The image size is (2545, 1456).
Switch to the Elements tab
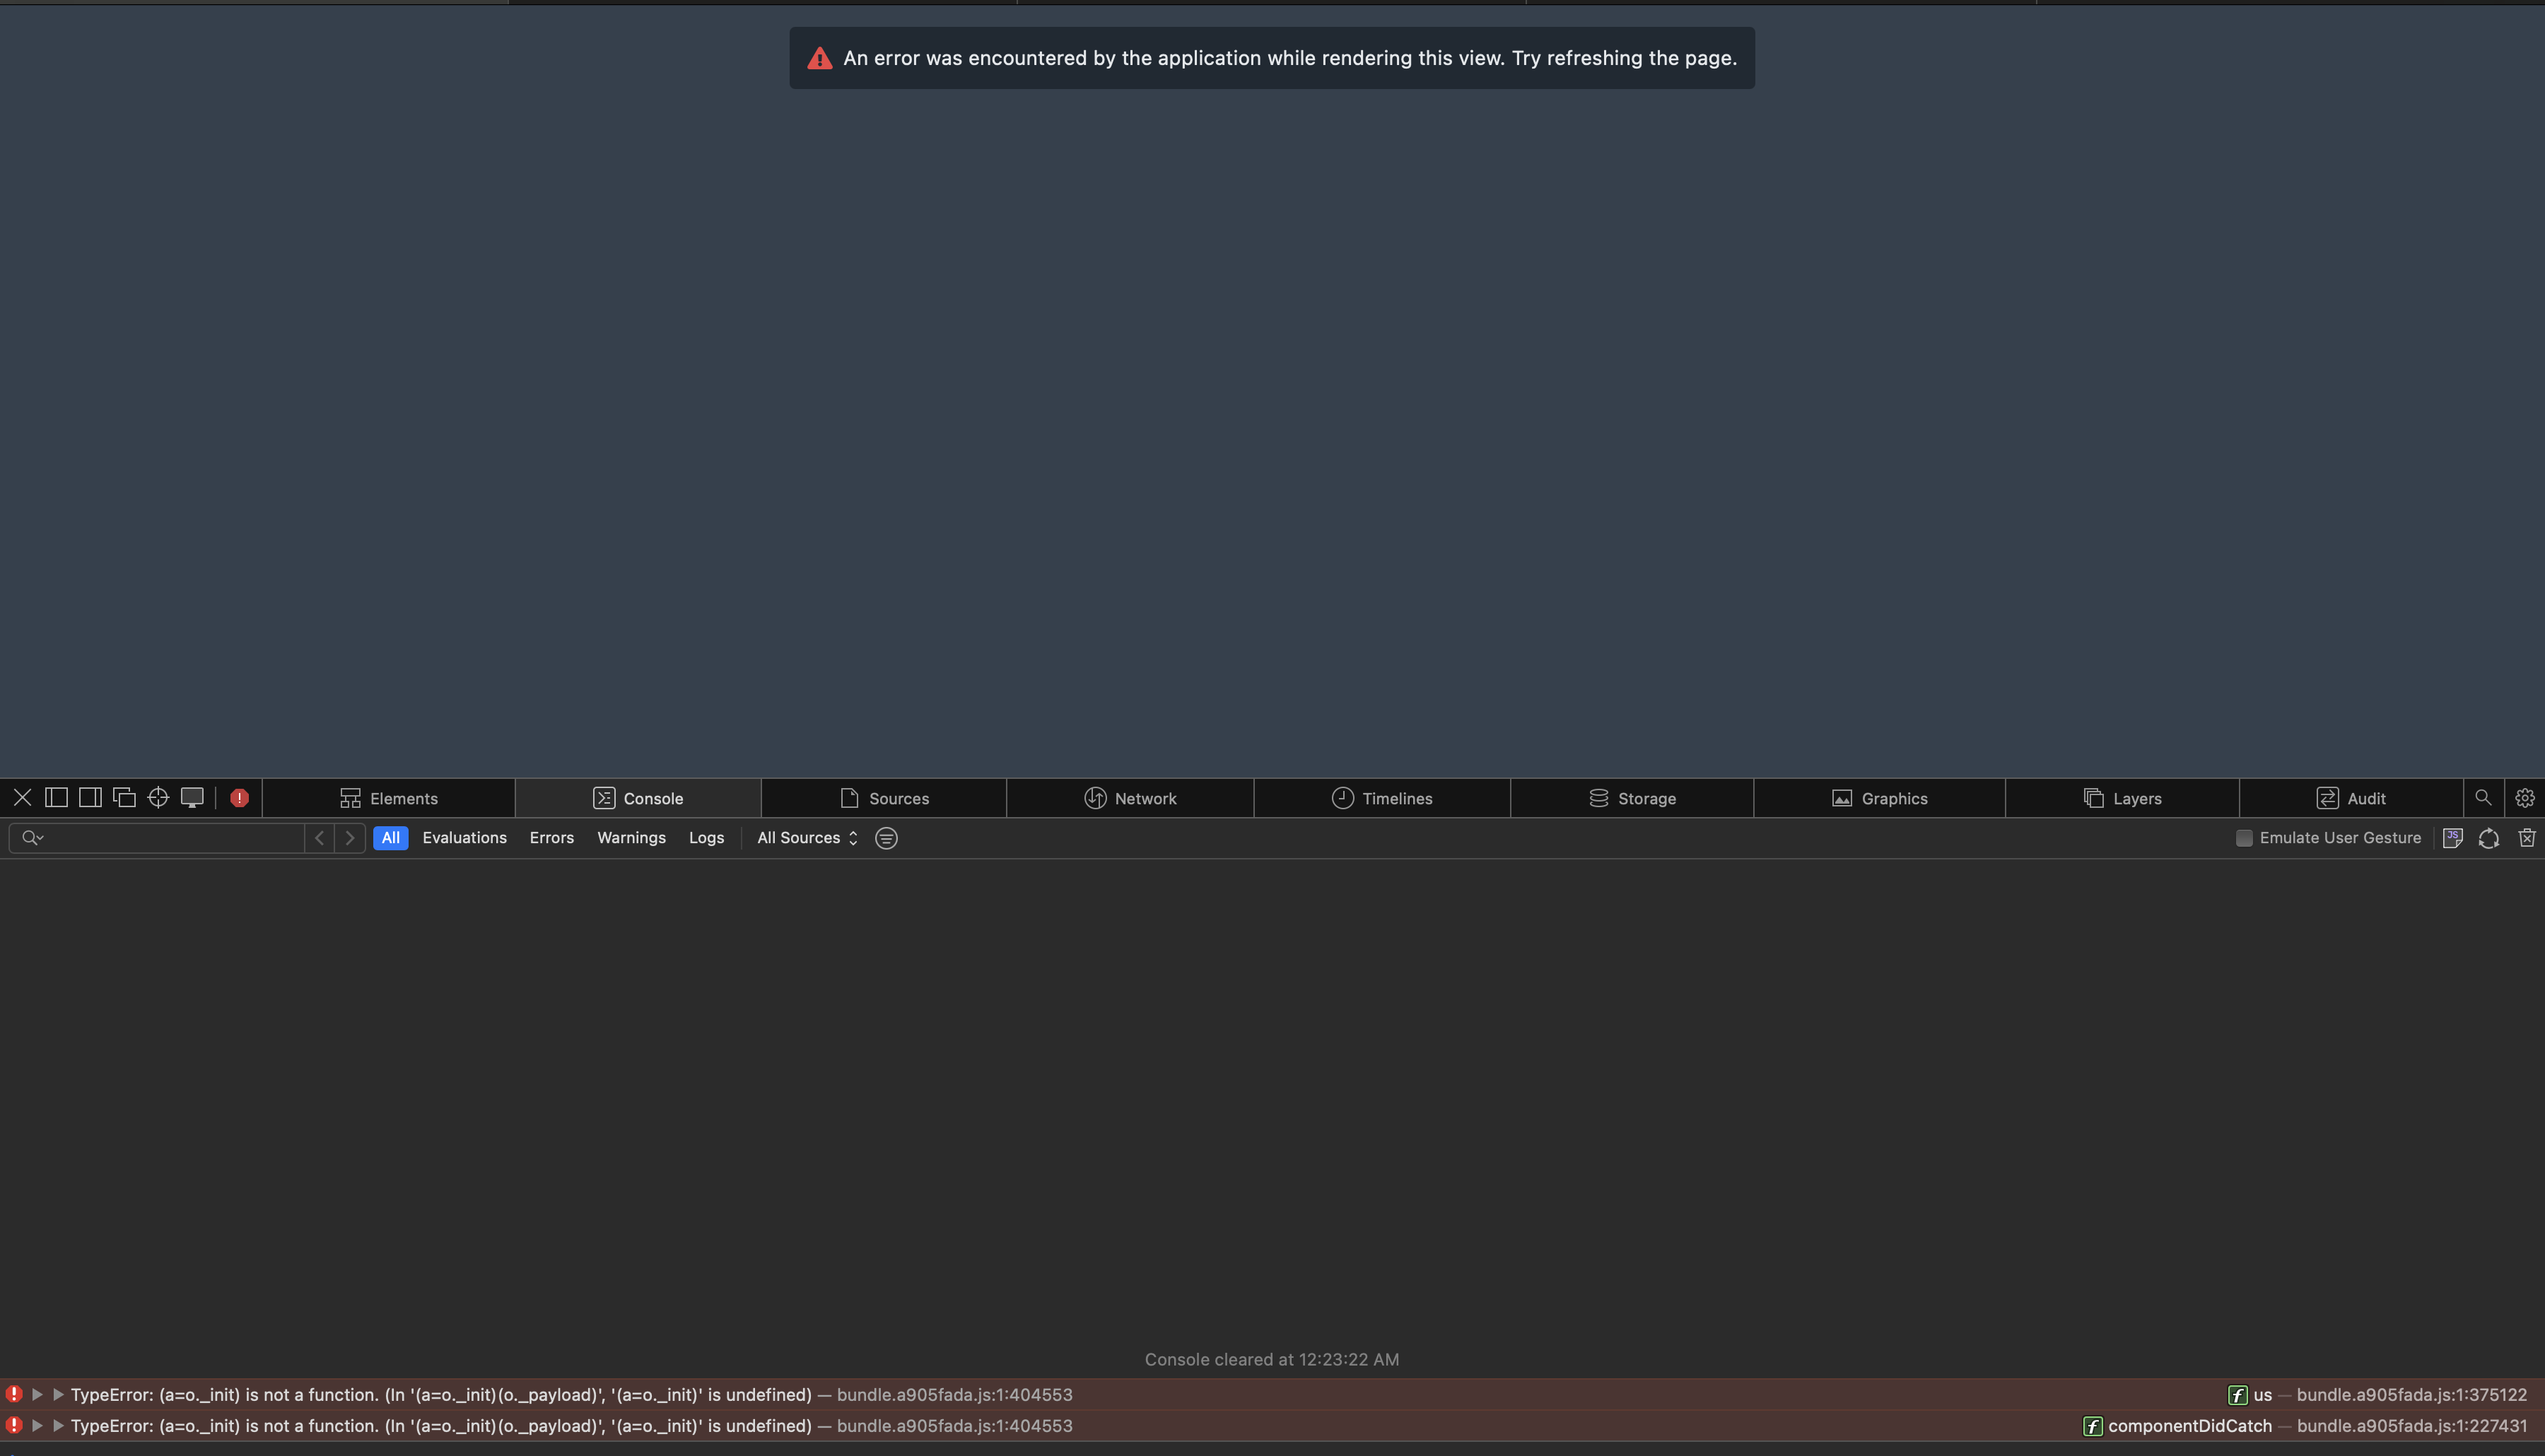(389, 798)
